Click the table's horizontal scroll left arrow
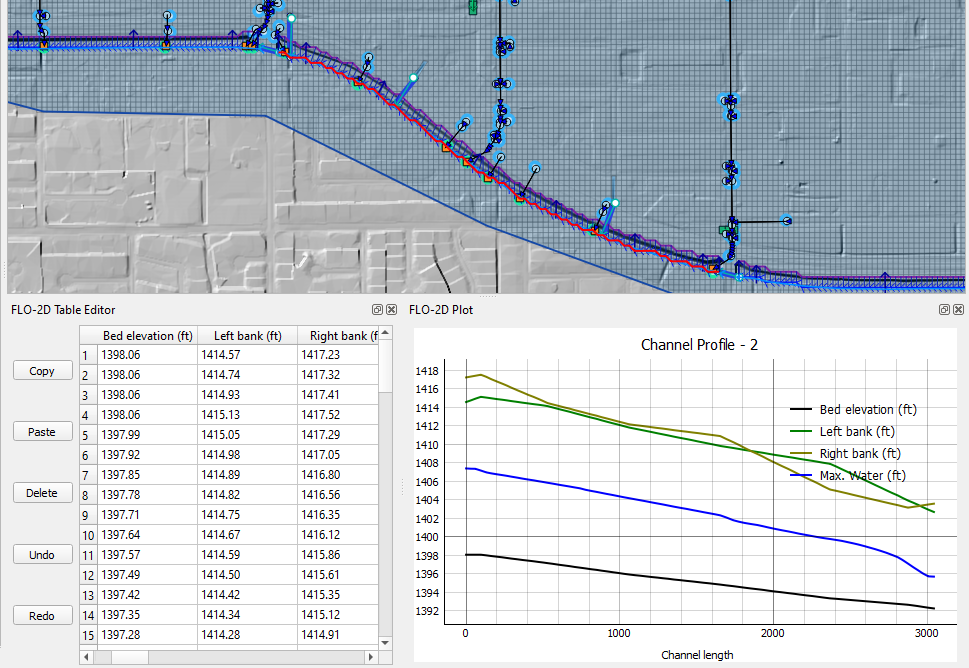 point(86,657)
